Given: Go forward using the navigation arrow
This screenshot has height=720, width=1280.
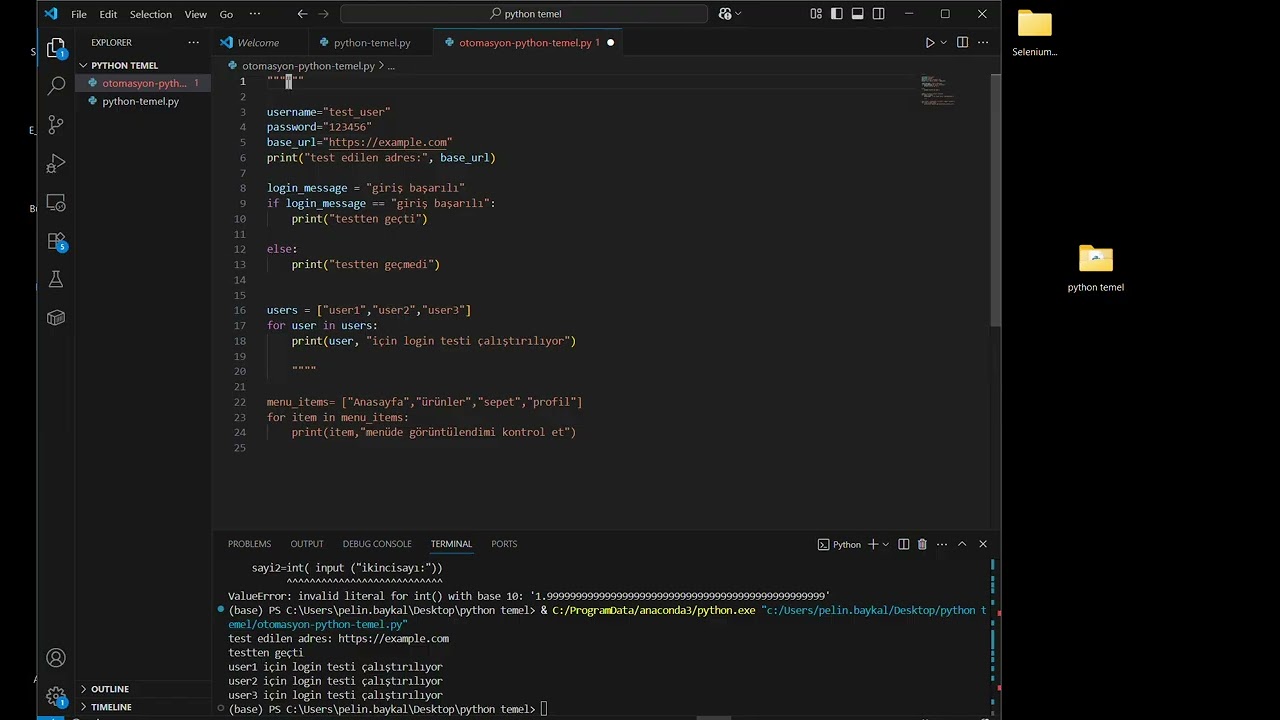Looking at the screenshot, I should 323,14.
